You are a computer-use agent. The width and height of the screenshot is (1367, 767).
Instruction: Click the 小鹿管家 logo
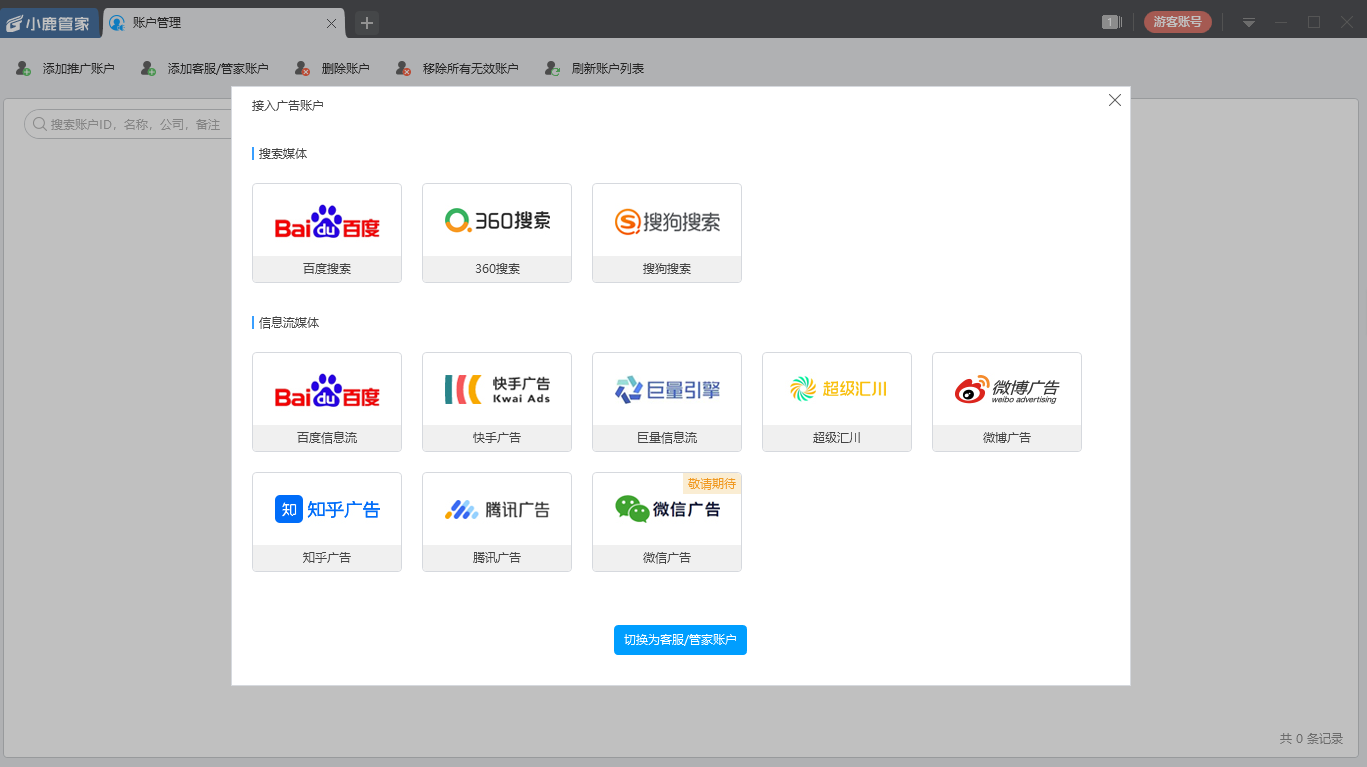(49, 23)
